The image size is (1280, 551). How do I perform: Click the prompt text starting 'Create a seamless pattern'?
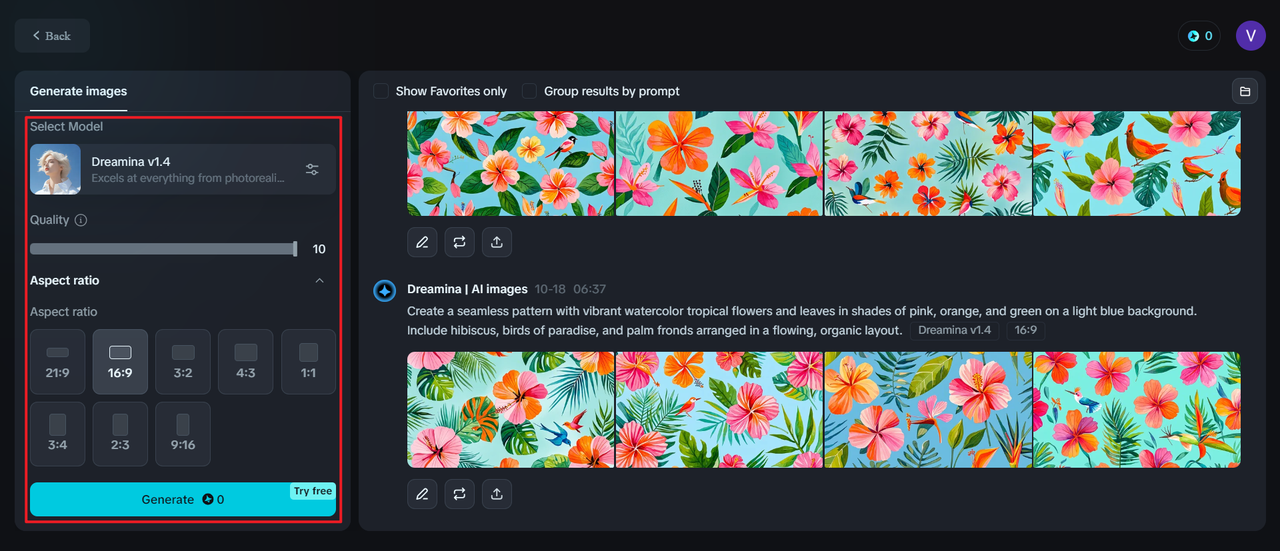point(802,320)
